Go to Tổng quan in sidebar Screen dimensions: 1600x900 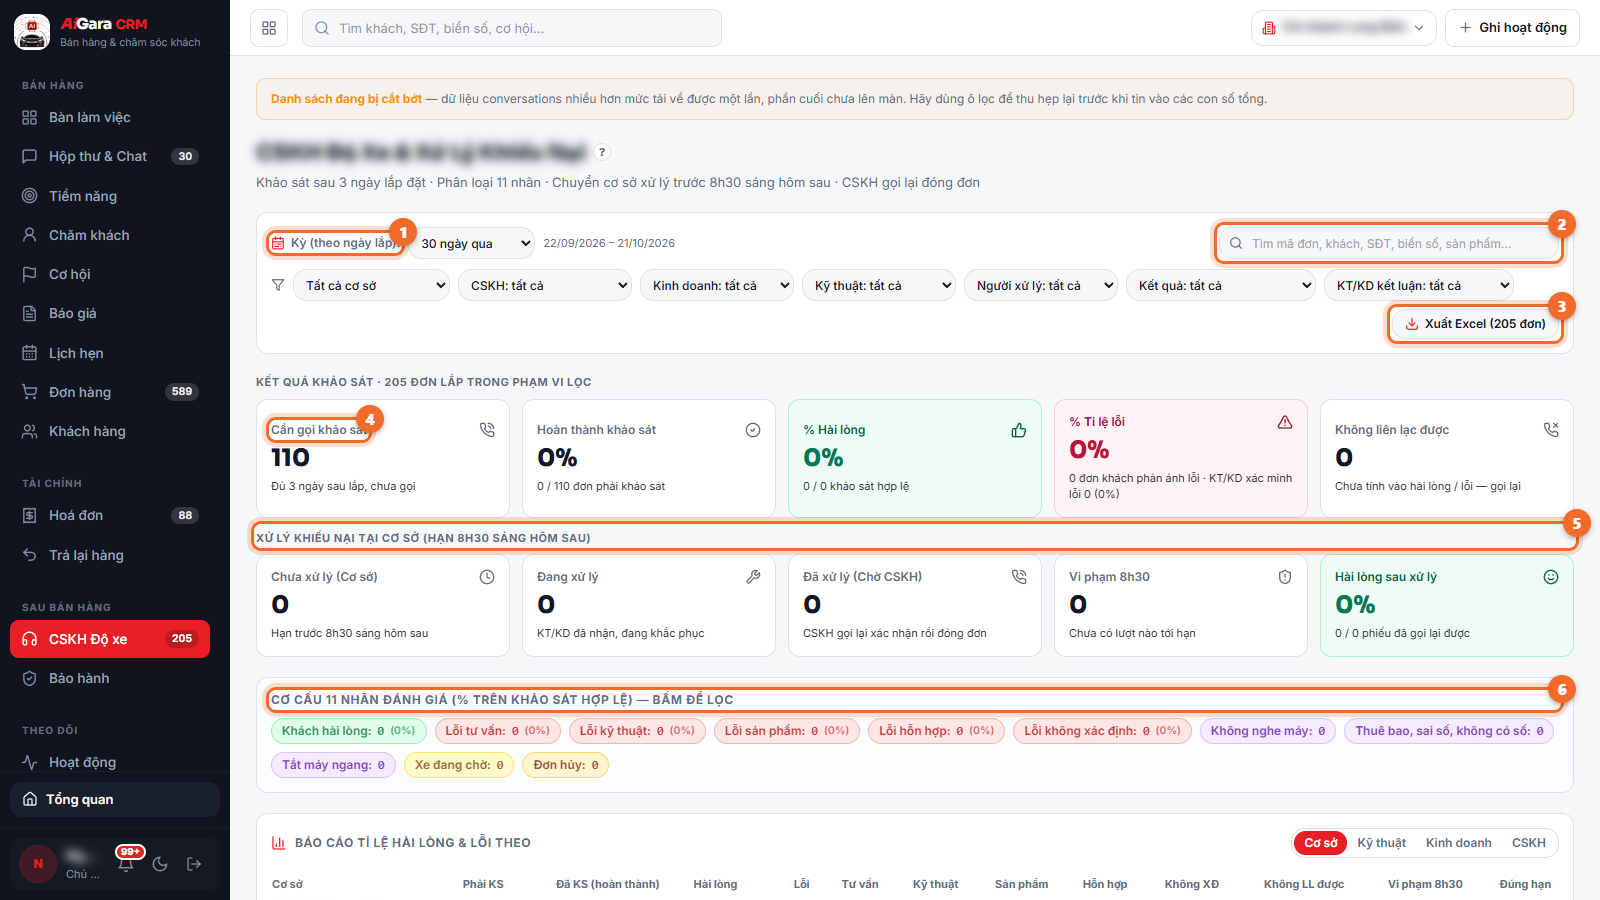click(115, 800)
